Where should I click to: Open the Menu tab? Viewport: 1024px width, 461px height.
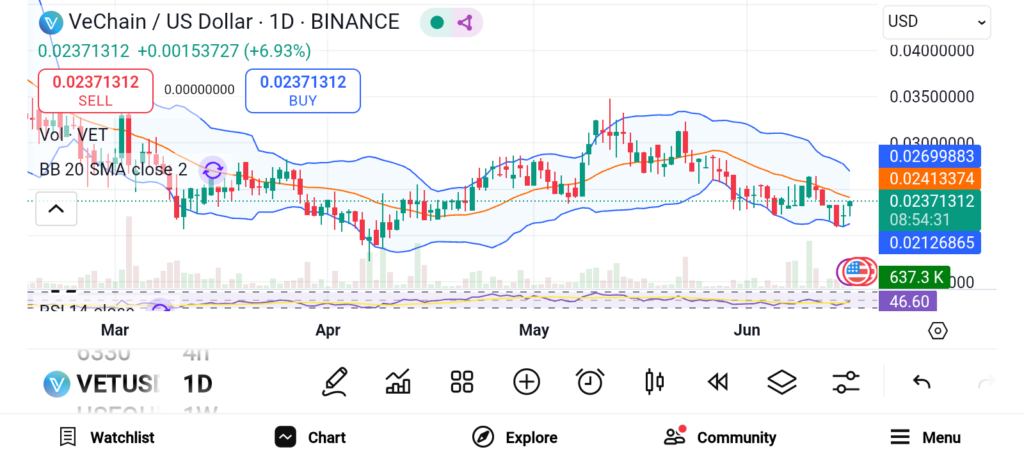point(925,437)
